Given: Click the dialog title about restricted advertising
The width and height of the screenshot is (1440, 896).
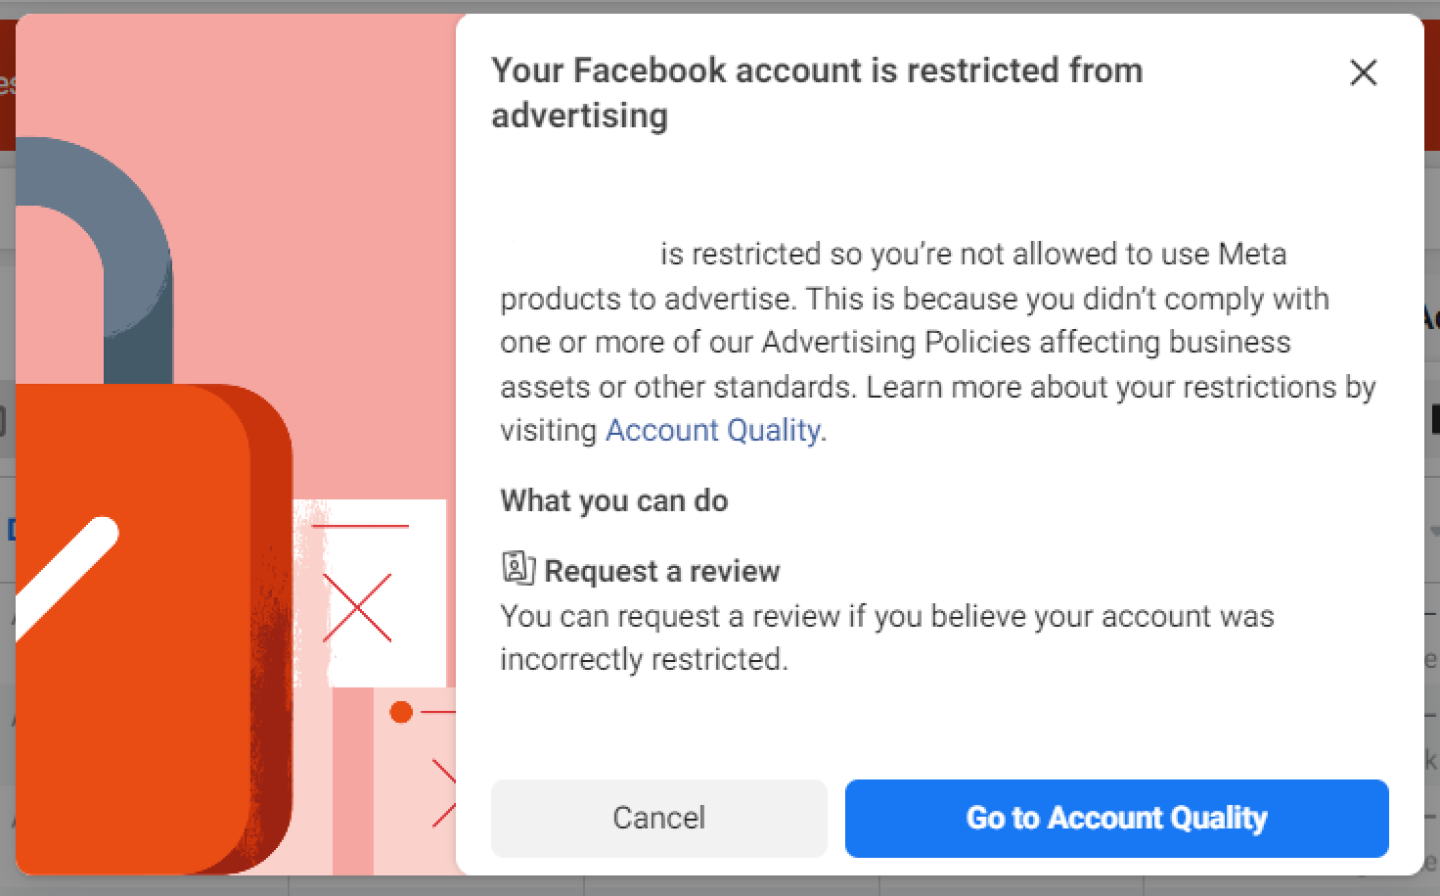Looking at the screenshot, I should tap(816, 93).
